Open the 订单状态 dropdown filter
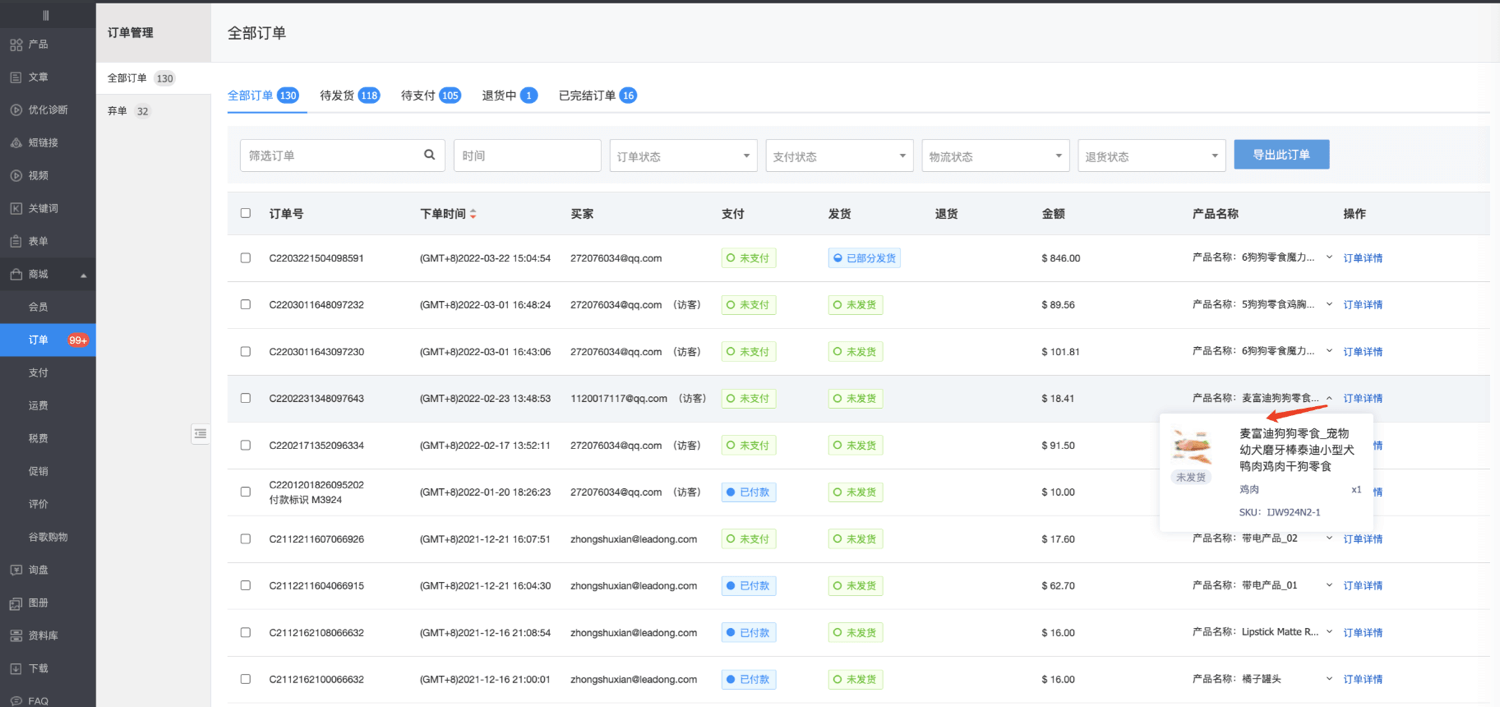Image resolution: width=1500 pixels, height=707 pixels. 682,156
